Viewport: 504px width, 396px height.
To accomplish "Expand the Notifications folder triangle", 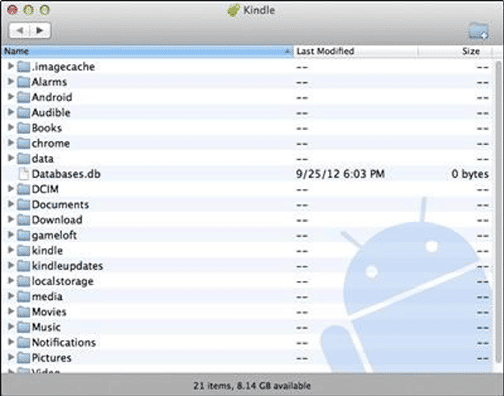I will pyautogui.click(x=11, y=342).
